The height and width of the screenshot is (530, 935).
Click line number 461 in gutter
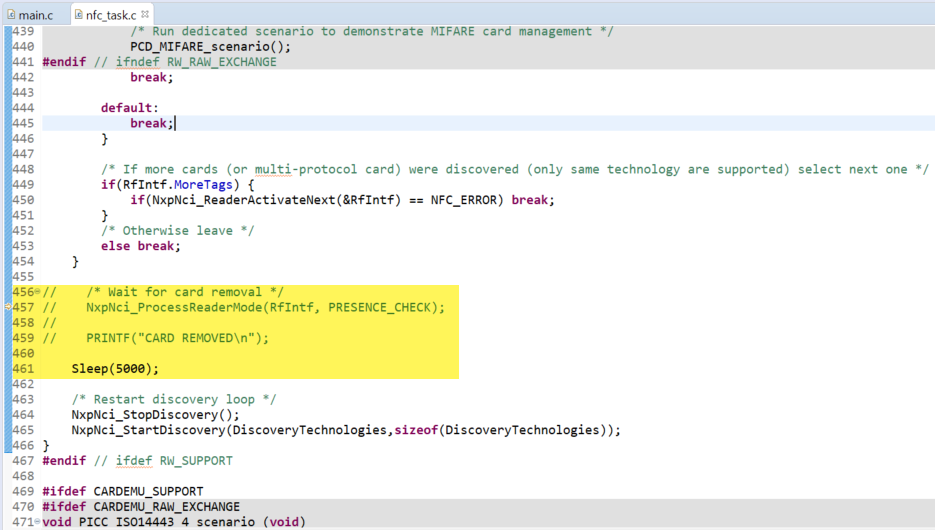(23, 369)
